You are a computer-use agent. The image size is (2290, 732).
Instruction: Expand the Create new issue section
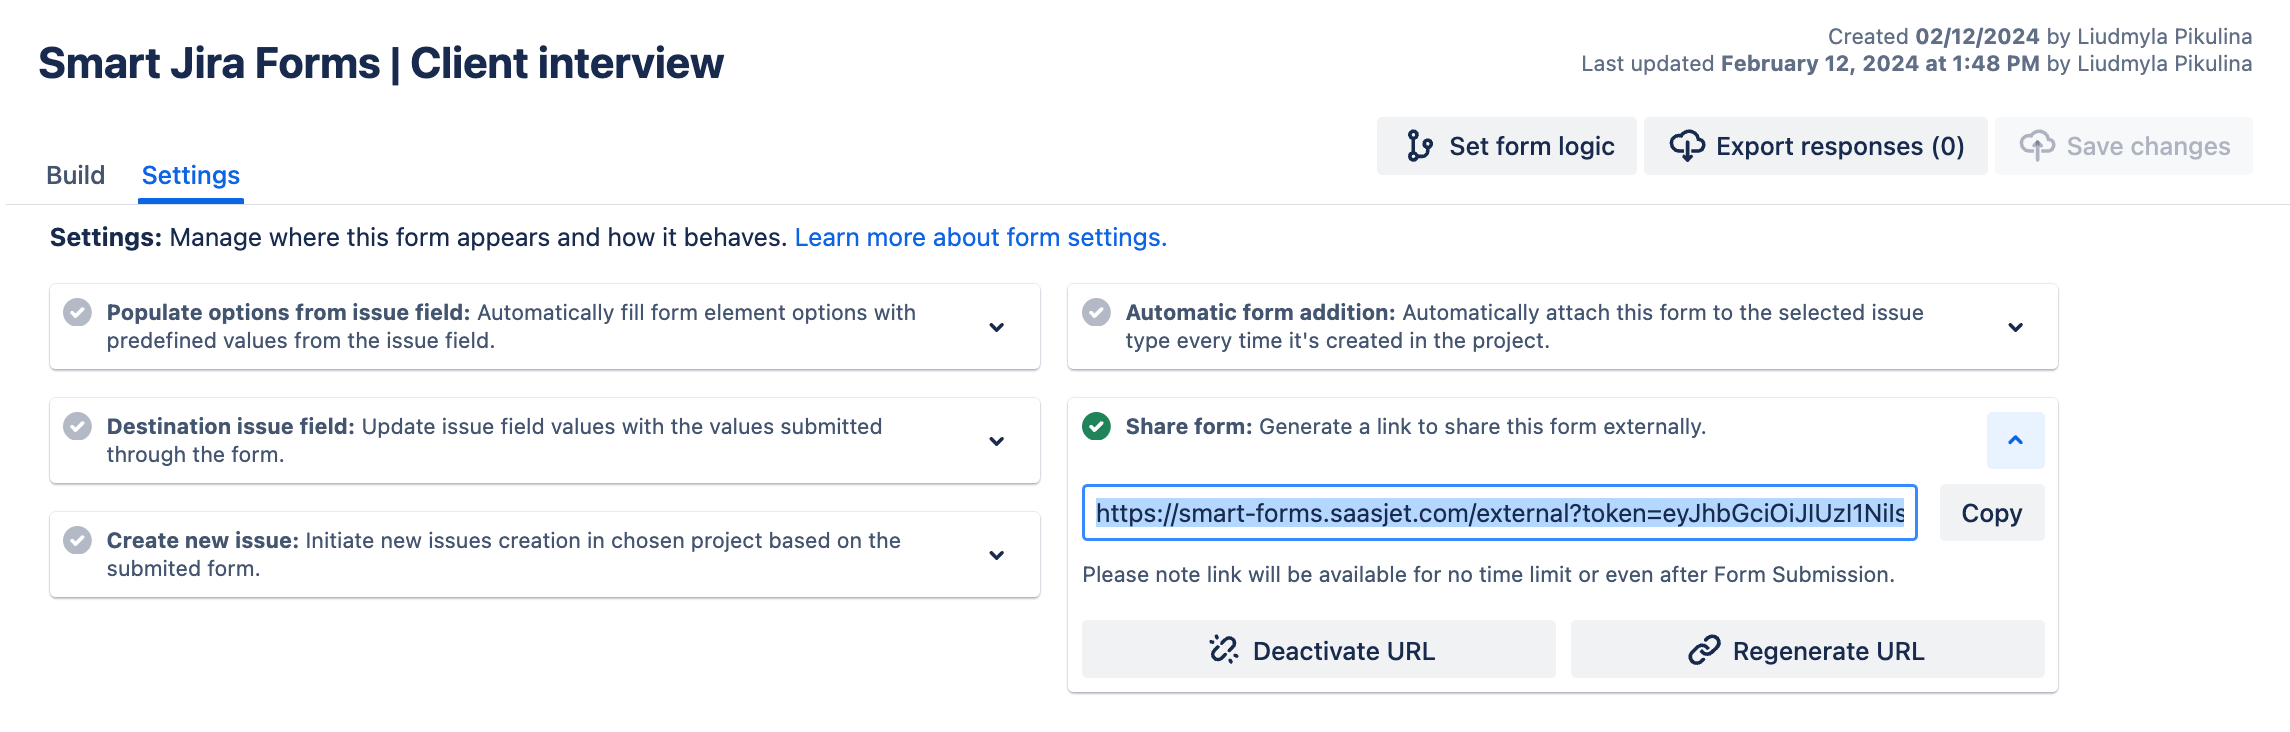pos(996,555)
